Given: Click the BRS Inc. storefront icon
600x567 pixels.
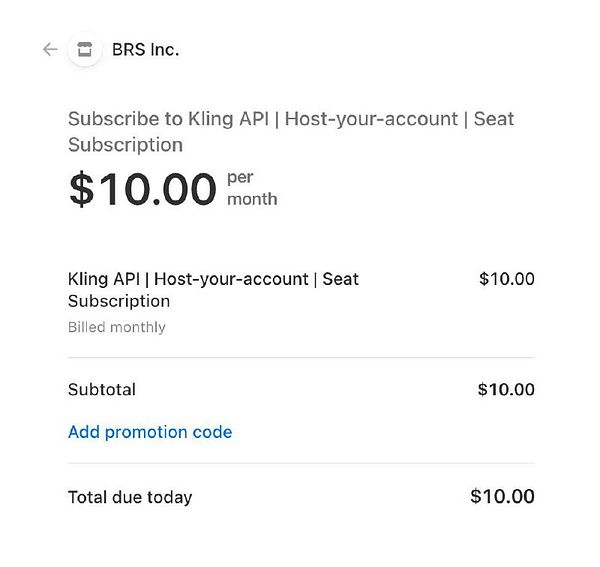Looking at the screenshot, I should [x=85, y=49].
